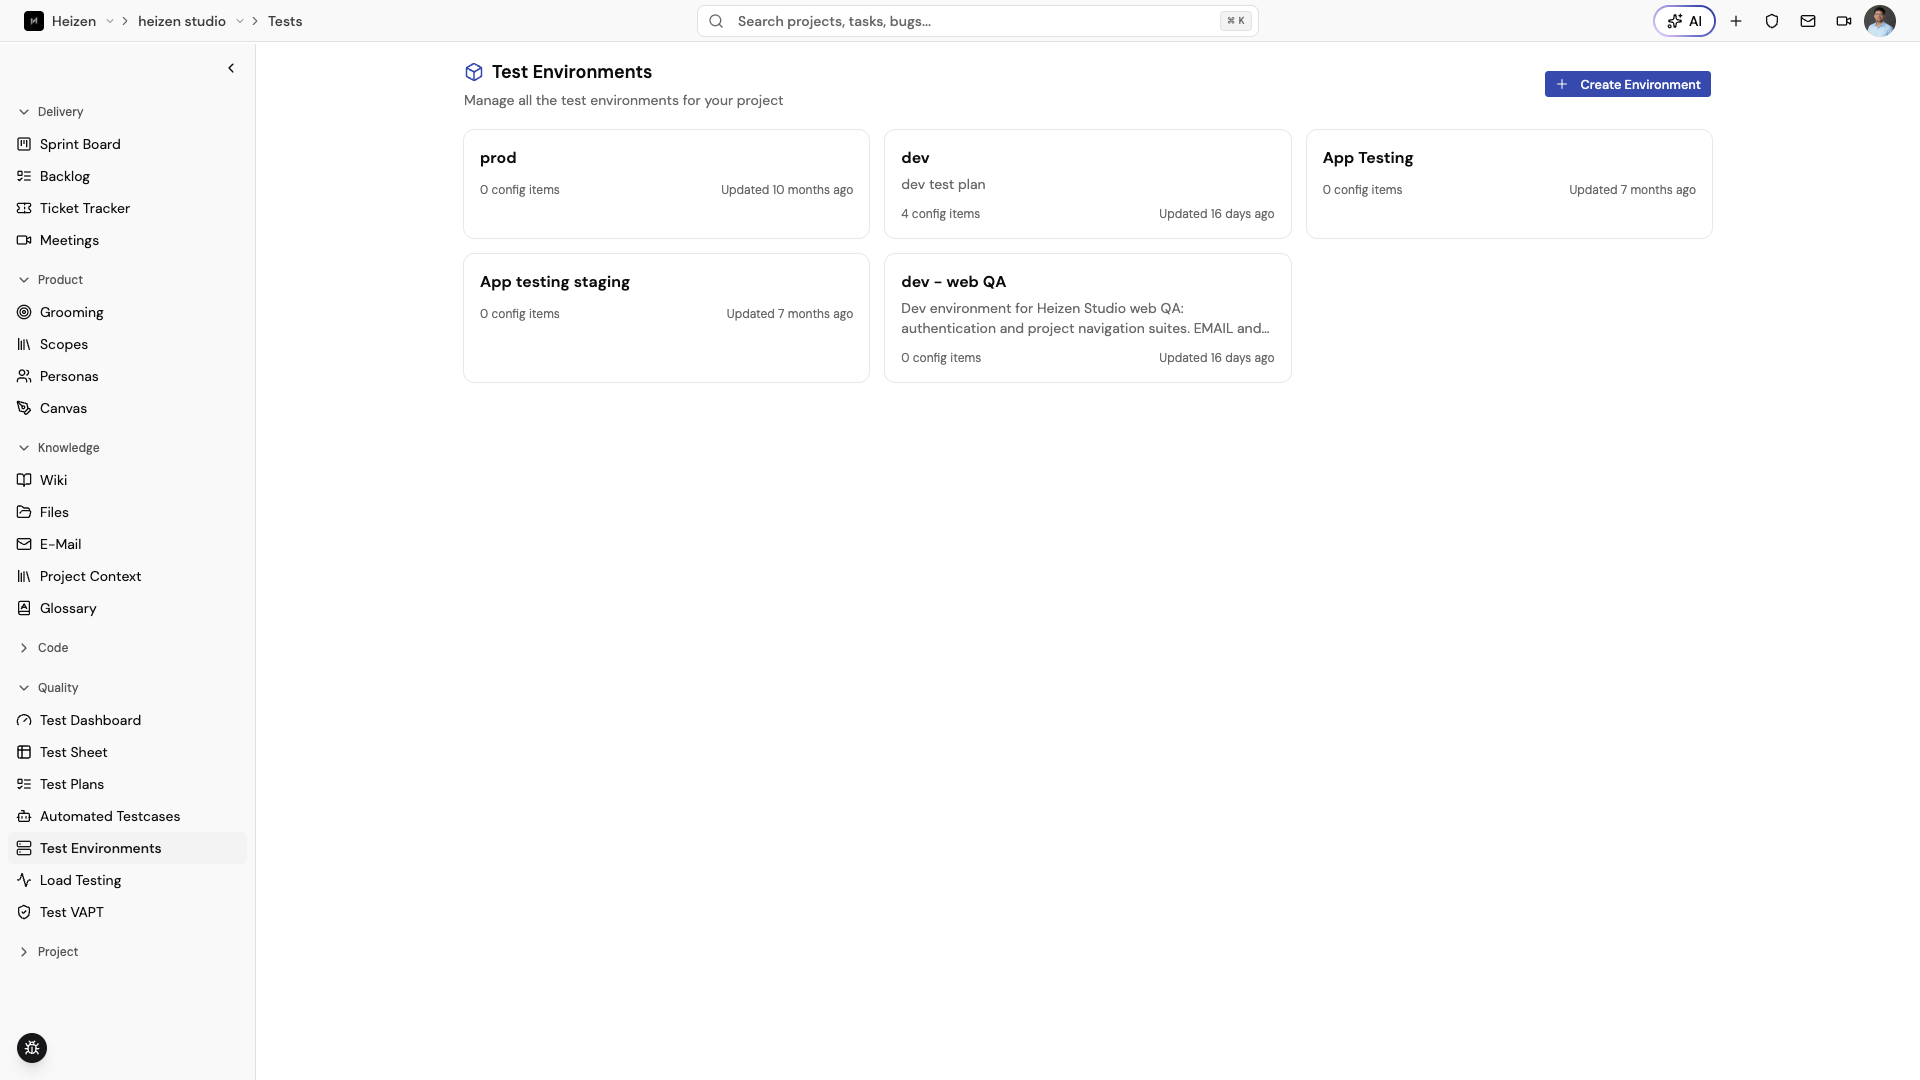Open the App testing staging card
This screenshot has height=1080, width=1920.
click(x=666, y=318)
